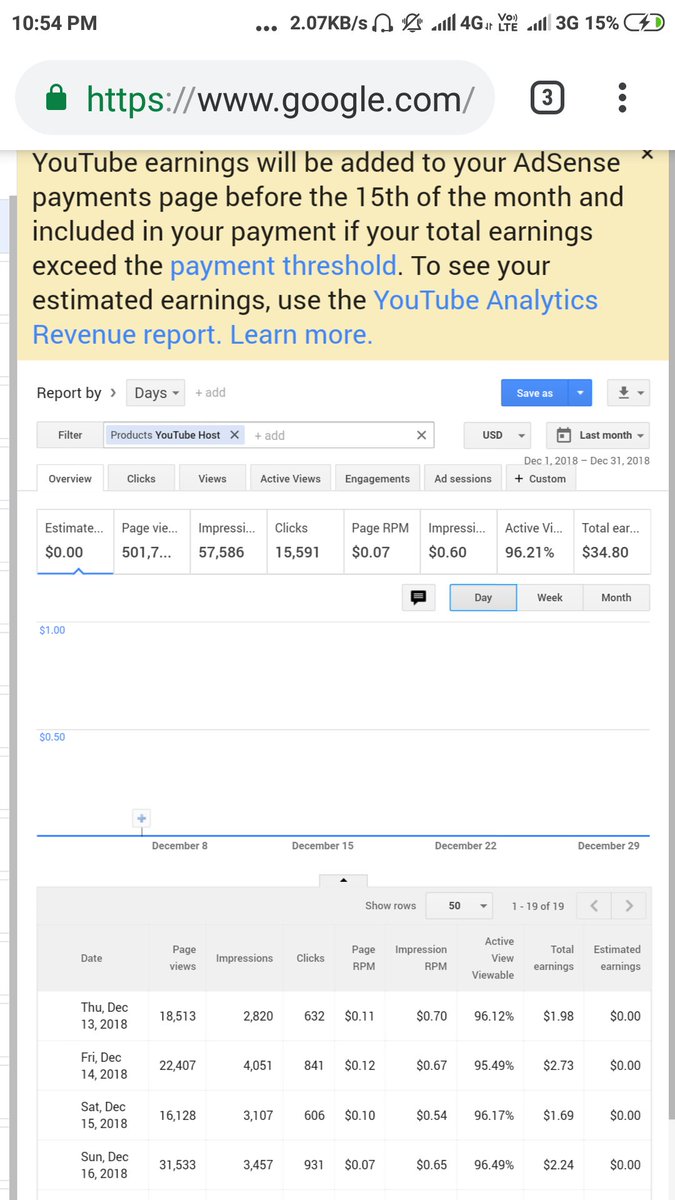
Task: Open the Last month date range dropdown
Action: pyautogui.click(x=599, y=435)
